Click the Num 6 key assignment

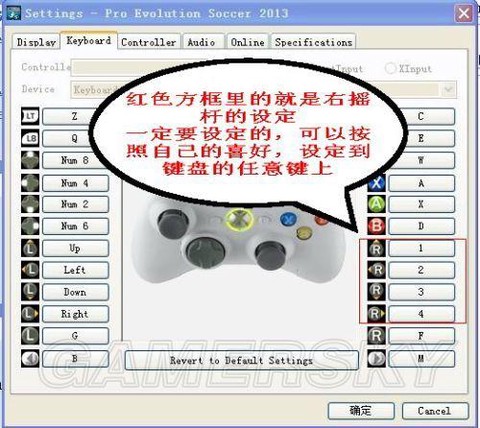click(75, 226)
